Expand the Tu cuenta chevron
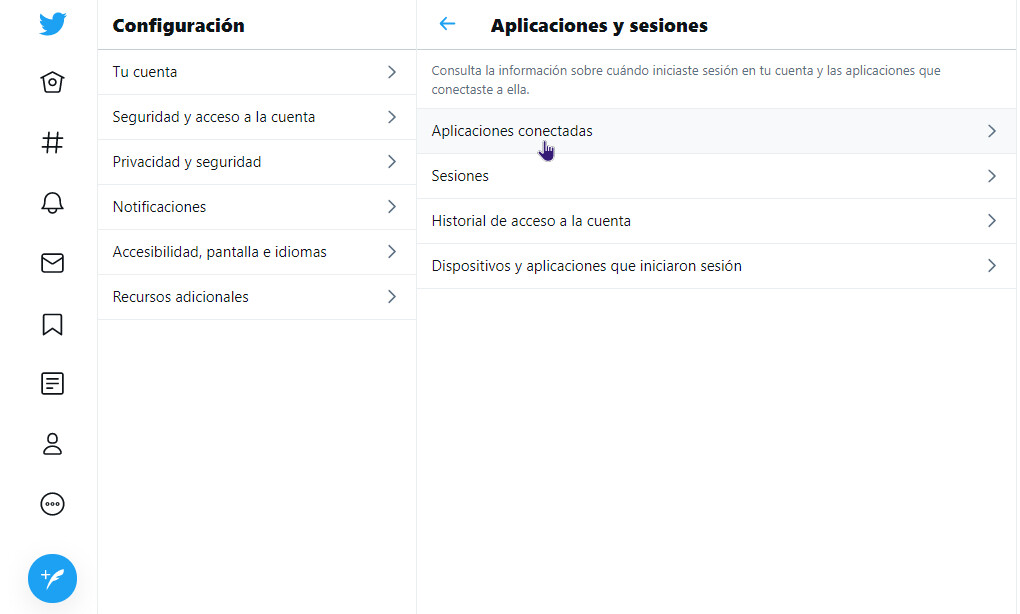 [392, 72]
